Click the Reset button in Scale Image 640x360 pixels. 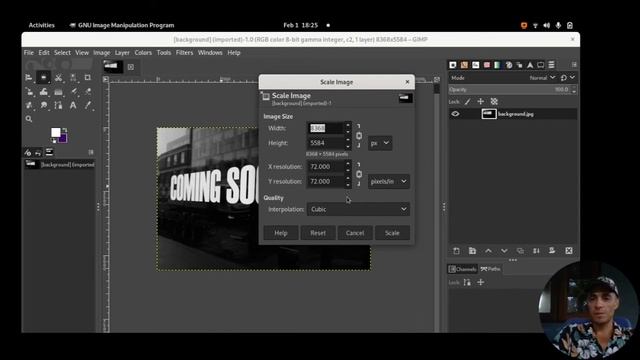(318, 233)
